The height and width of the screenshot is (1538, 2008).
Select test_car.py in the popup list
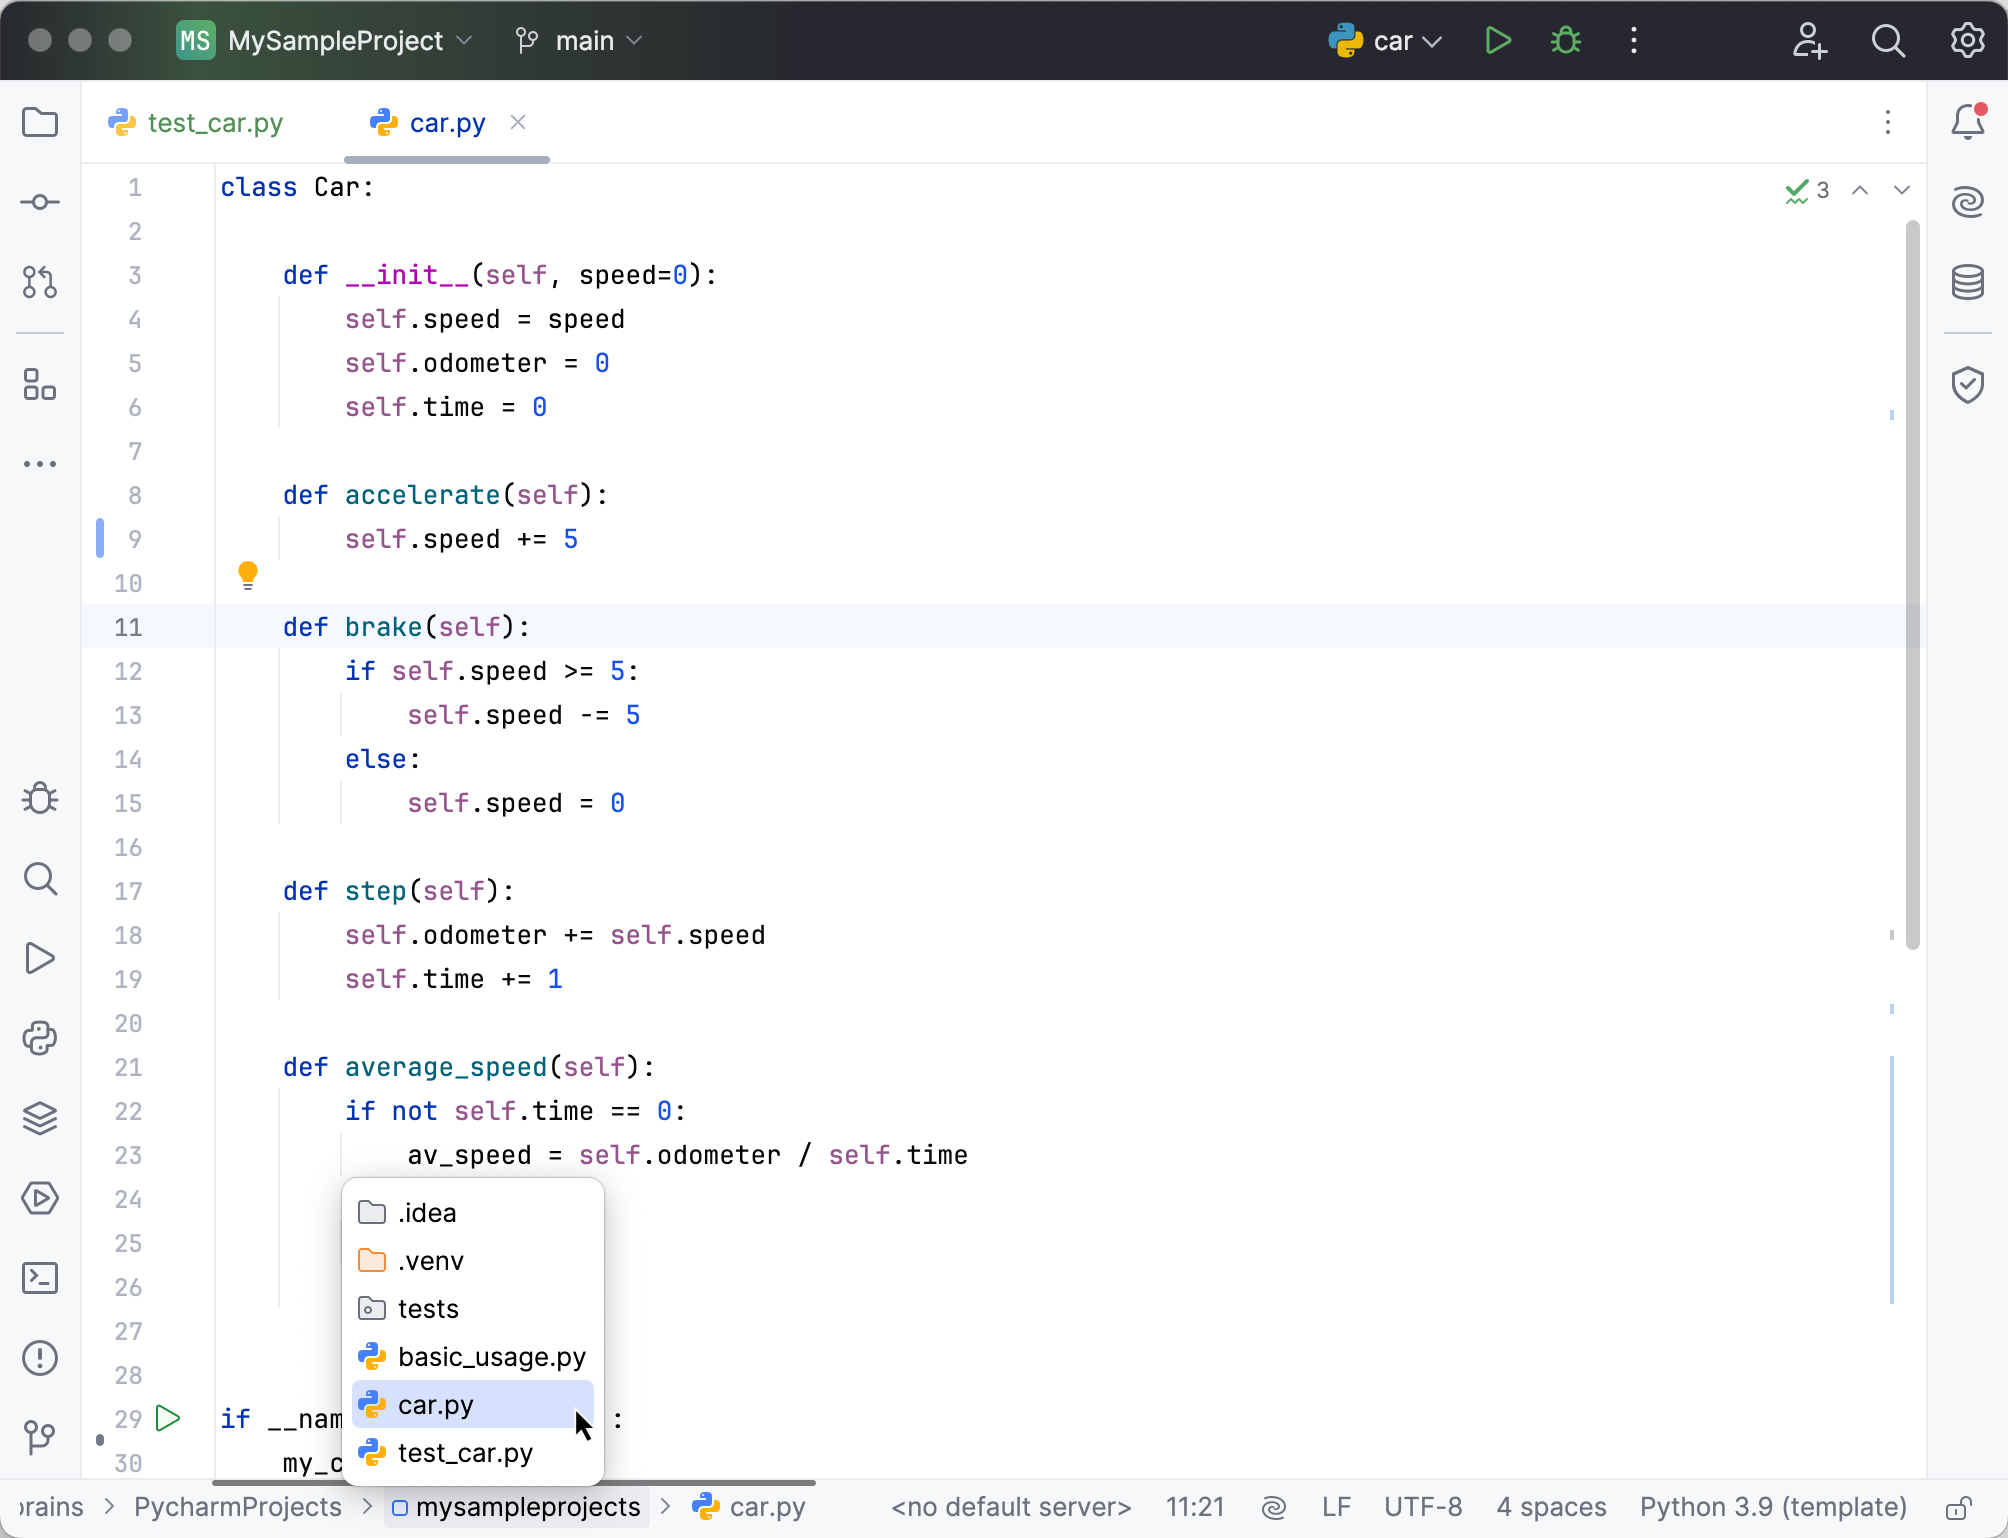click(x=465, y=1453)
